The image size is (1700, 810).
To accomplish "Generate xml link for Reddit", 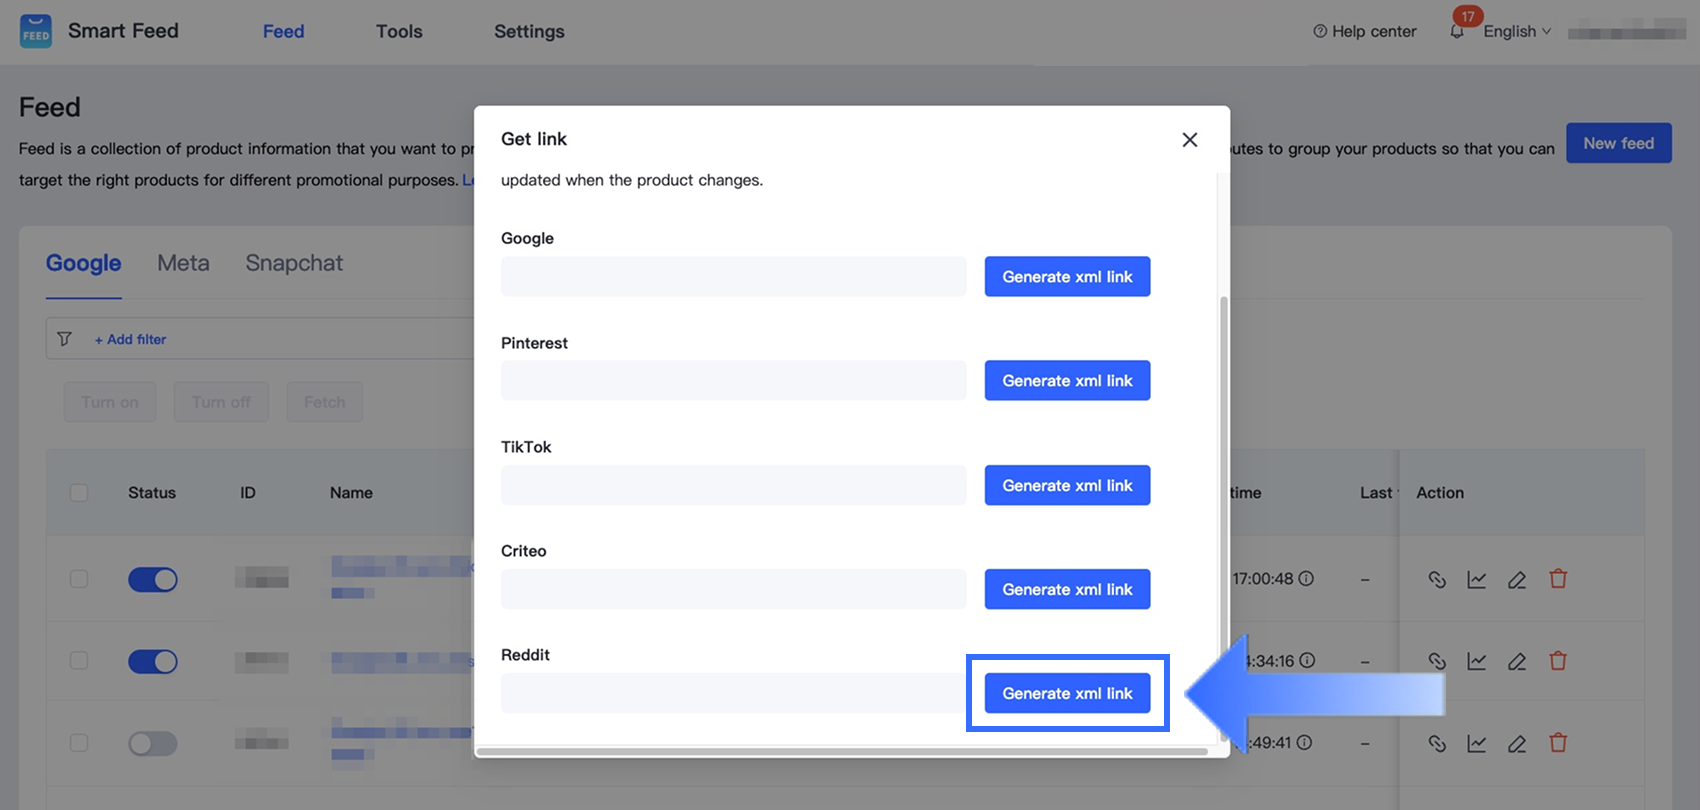I will click(x=1067, y=693).
